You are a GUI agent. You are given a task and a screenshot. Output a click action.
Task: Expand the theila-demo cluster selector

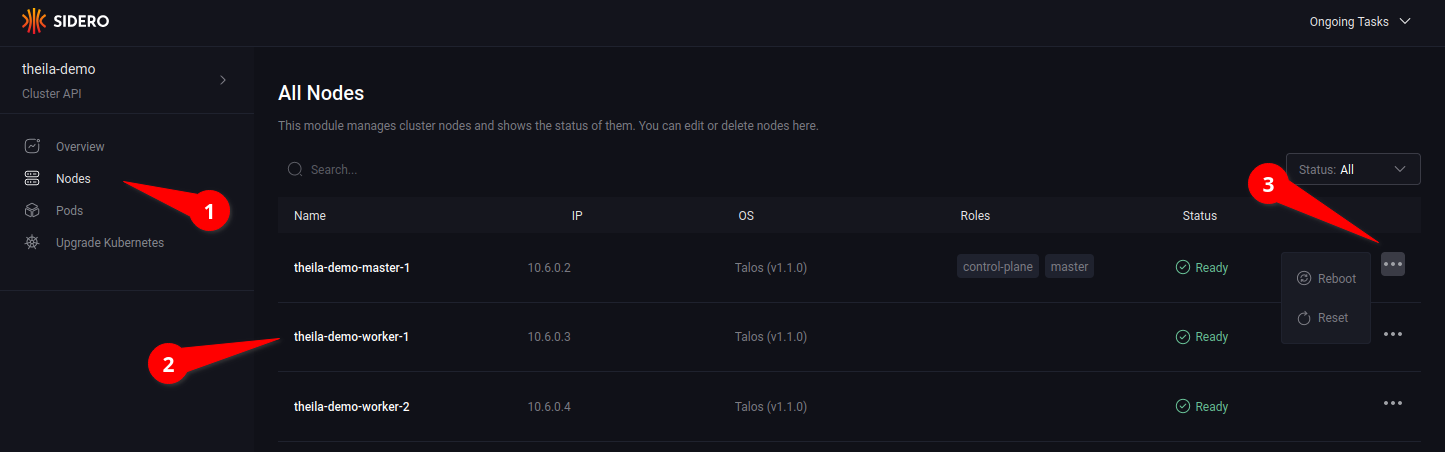pos(223,80)
